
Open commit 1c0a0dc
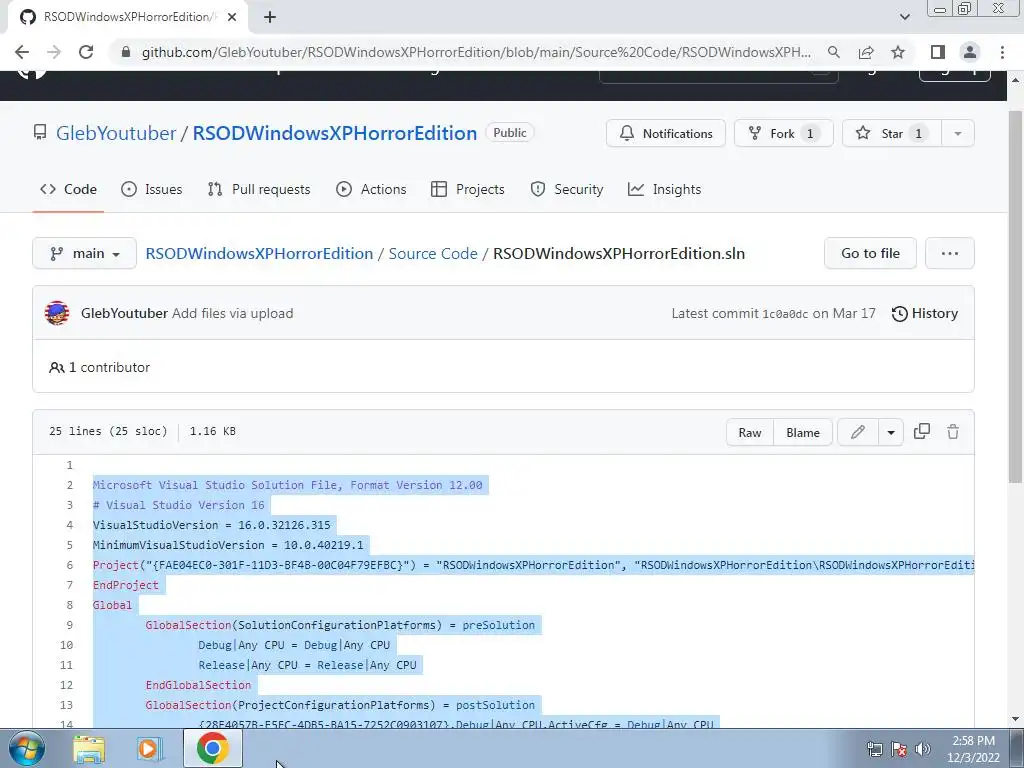[x=785, y=314]
